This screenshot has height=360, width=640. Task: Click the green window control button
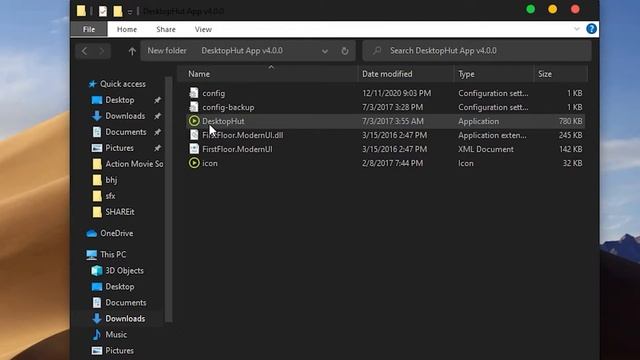pos(531,9)
